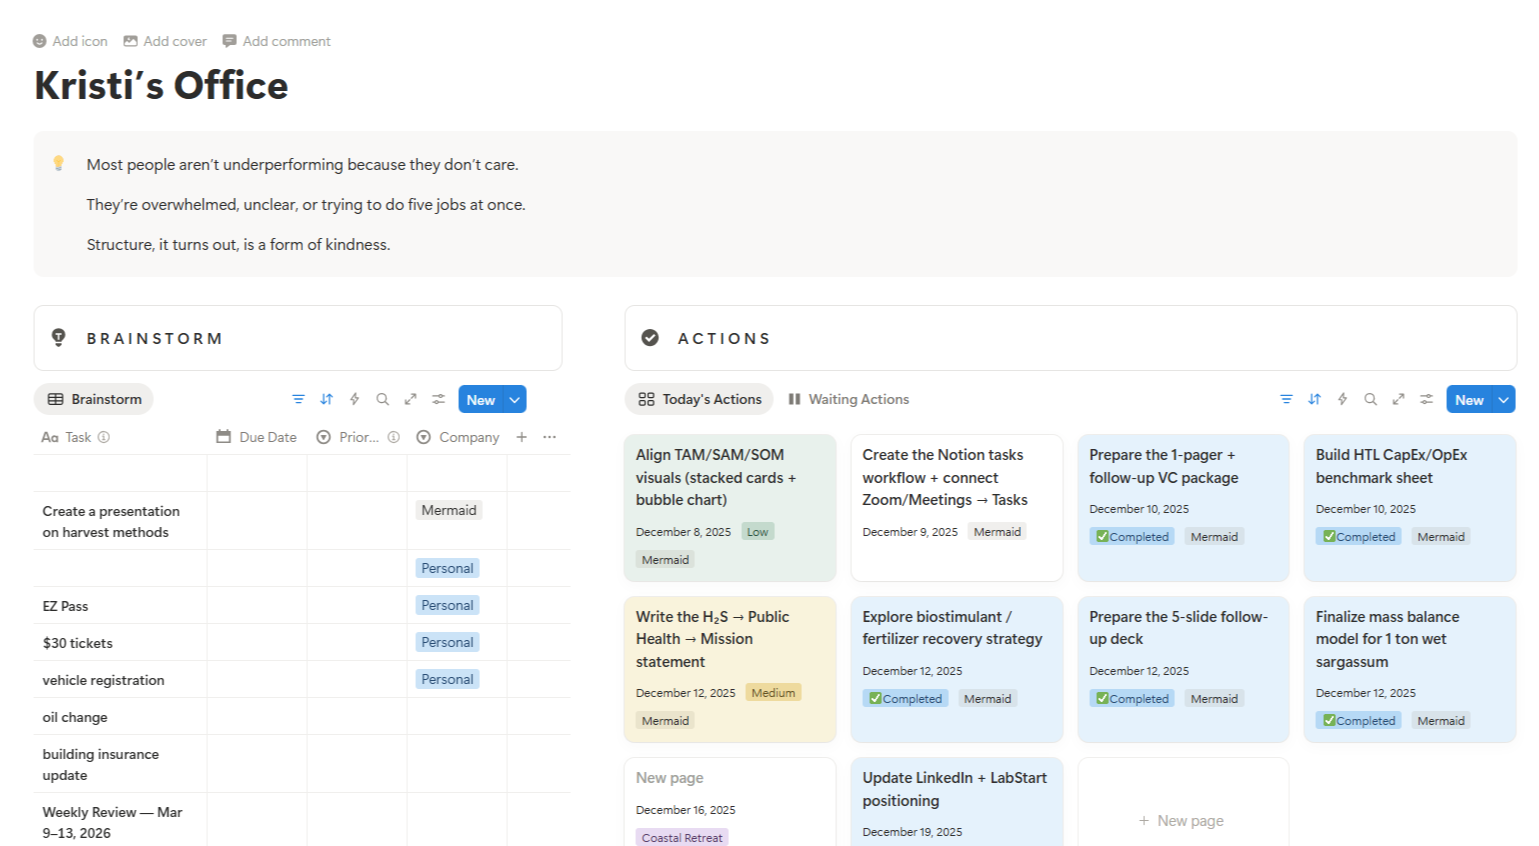Click Add icon above the page title
This screenshot has height=846, width=1539.
71,41
